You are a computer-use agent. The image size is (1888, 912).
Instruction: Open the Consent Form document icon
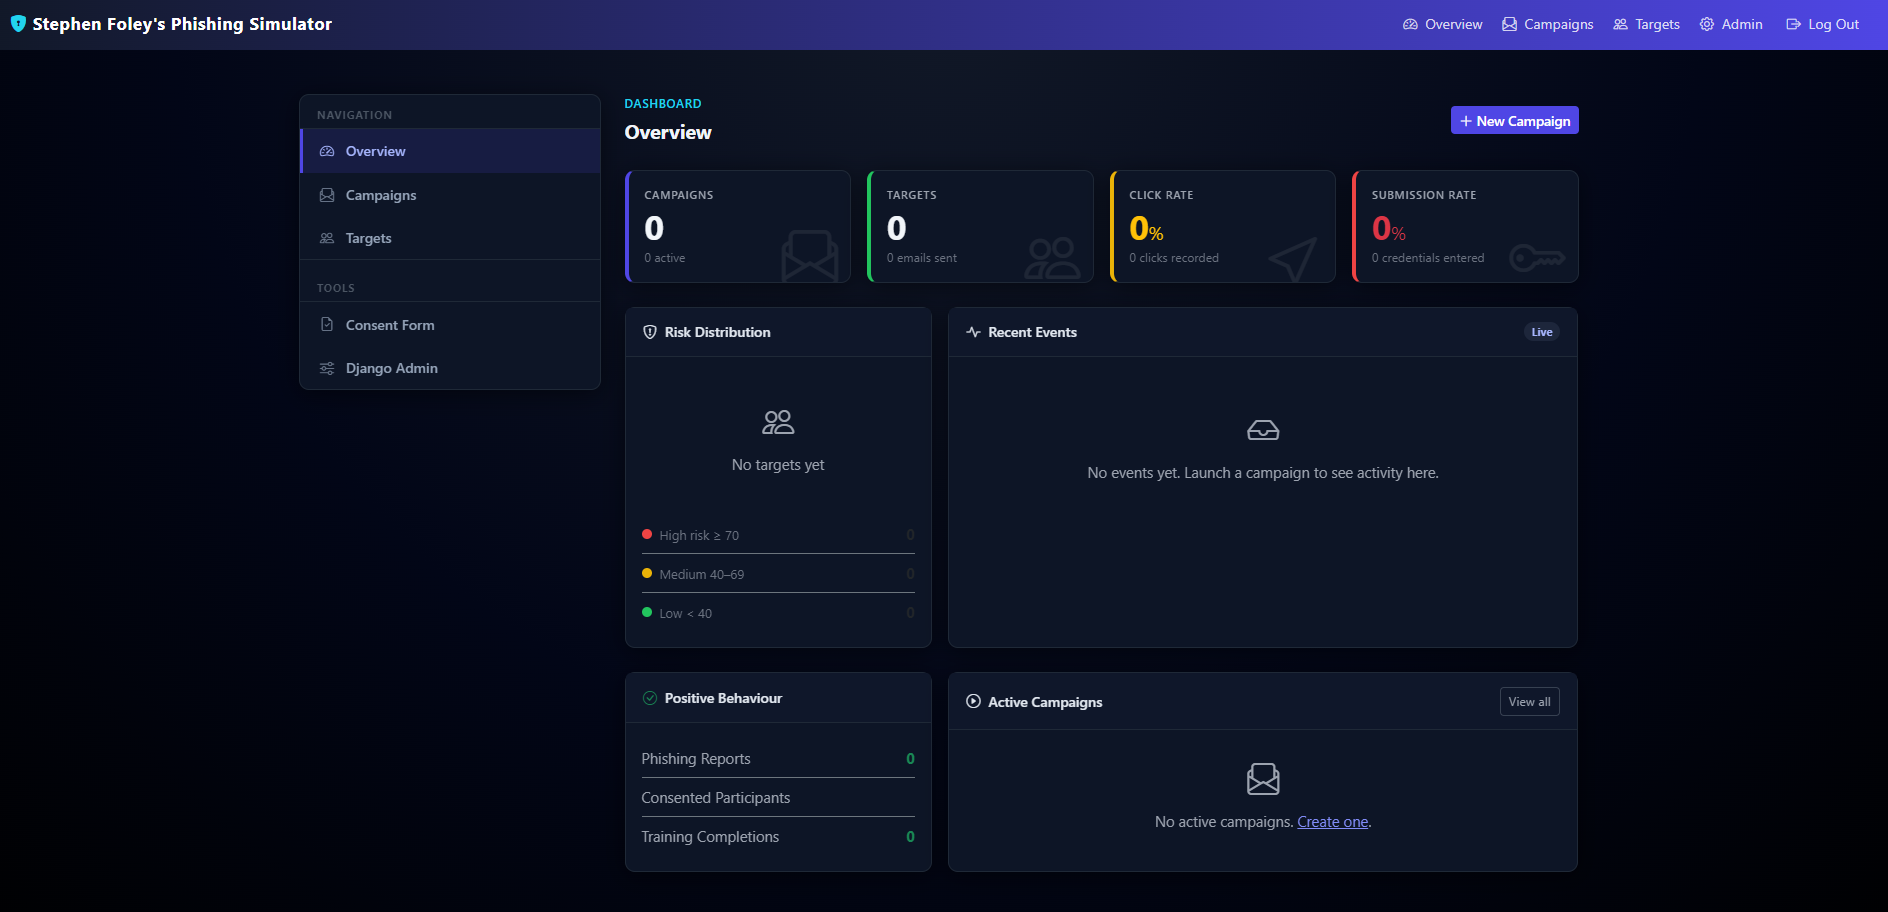point(326,324)
